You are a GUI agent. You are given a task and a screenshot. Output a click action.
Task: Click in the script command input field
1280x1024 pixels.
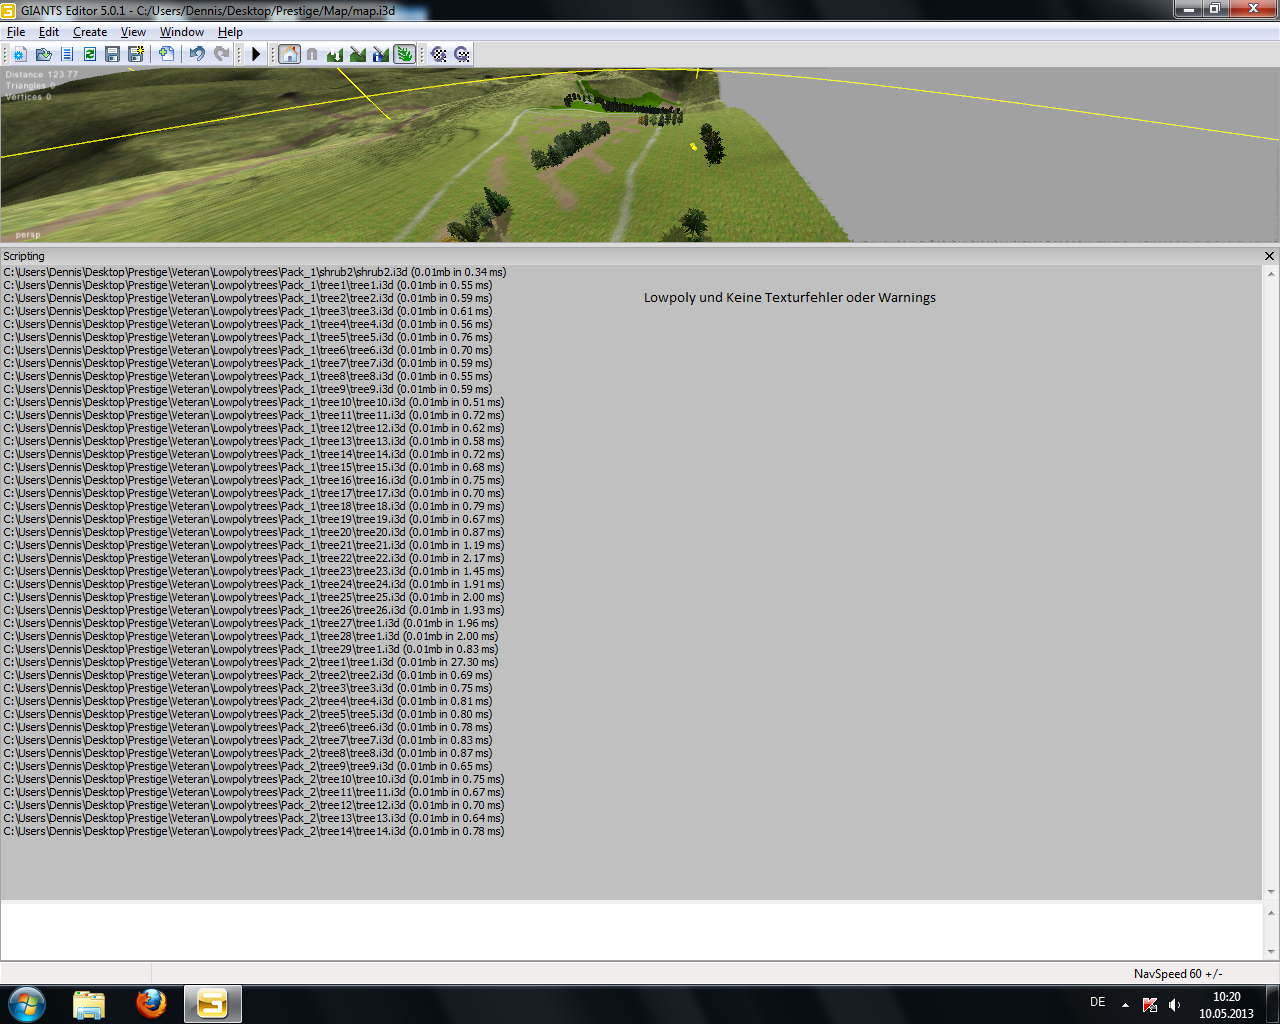coord(632,931)
